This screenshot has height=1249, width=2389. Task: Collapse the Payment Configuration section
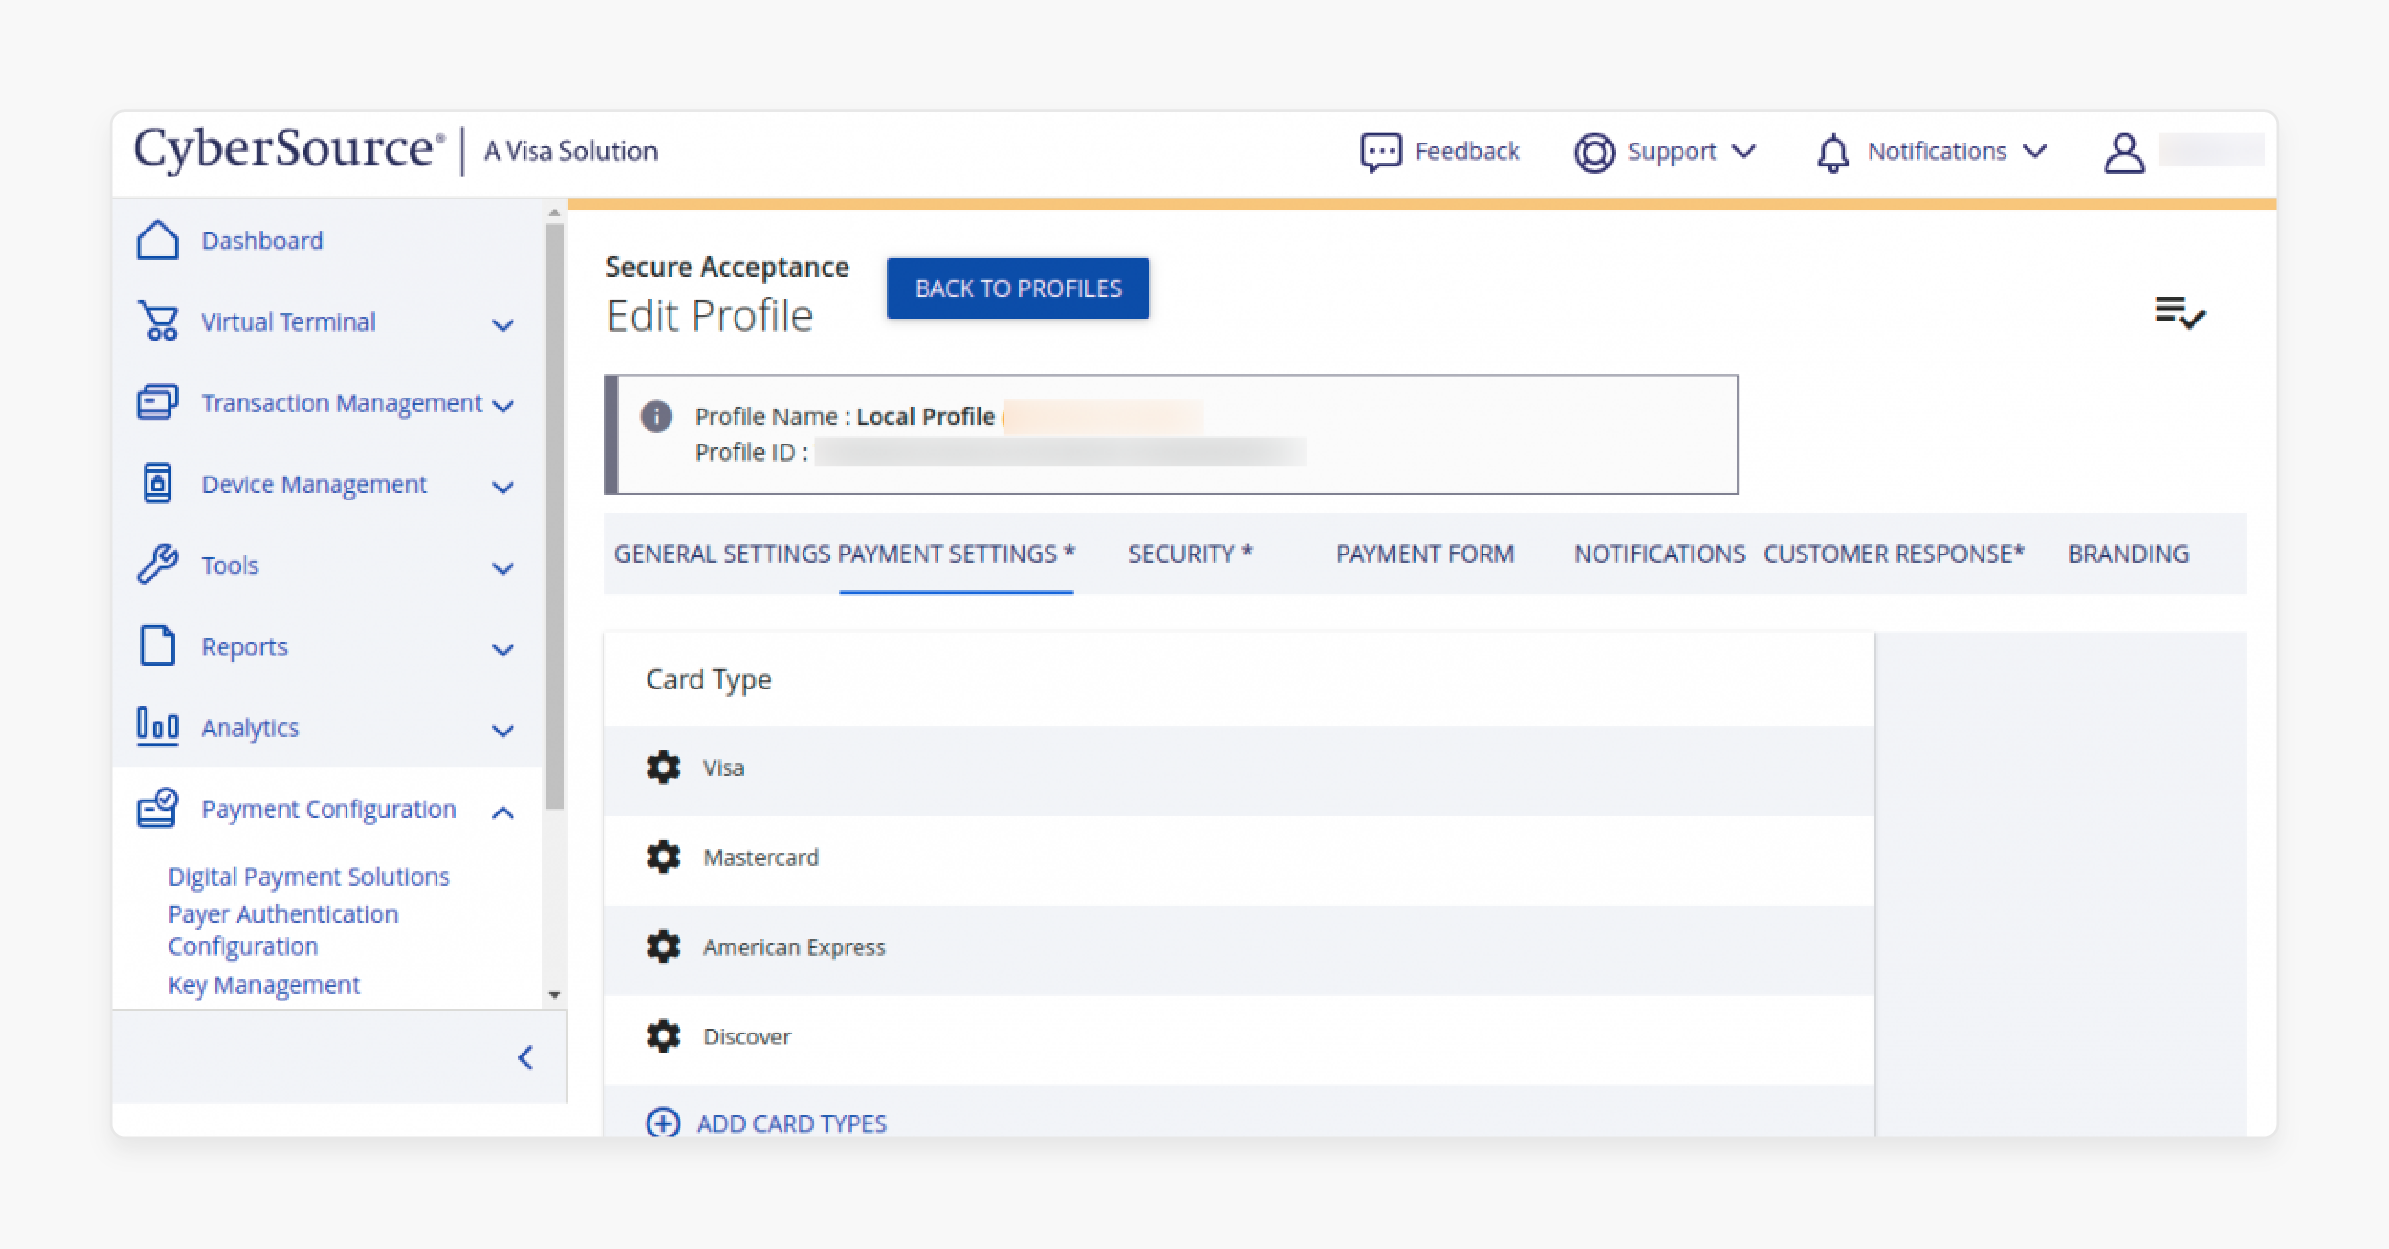click(509, 806)
